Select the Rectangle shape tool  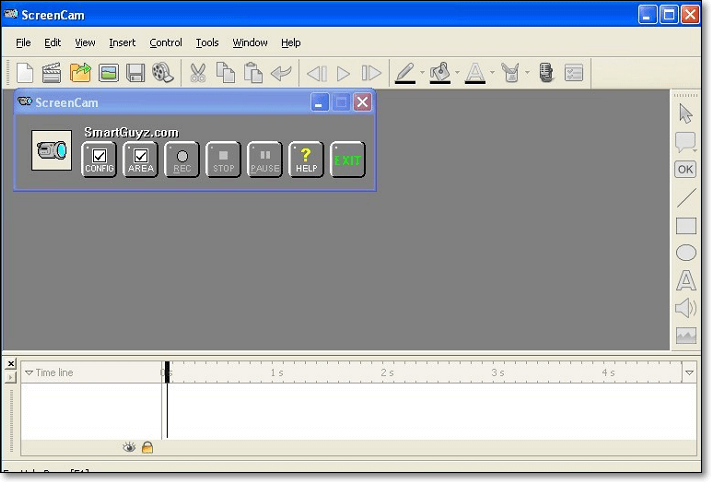click(686, 226)
